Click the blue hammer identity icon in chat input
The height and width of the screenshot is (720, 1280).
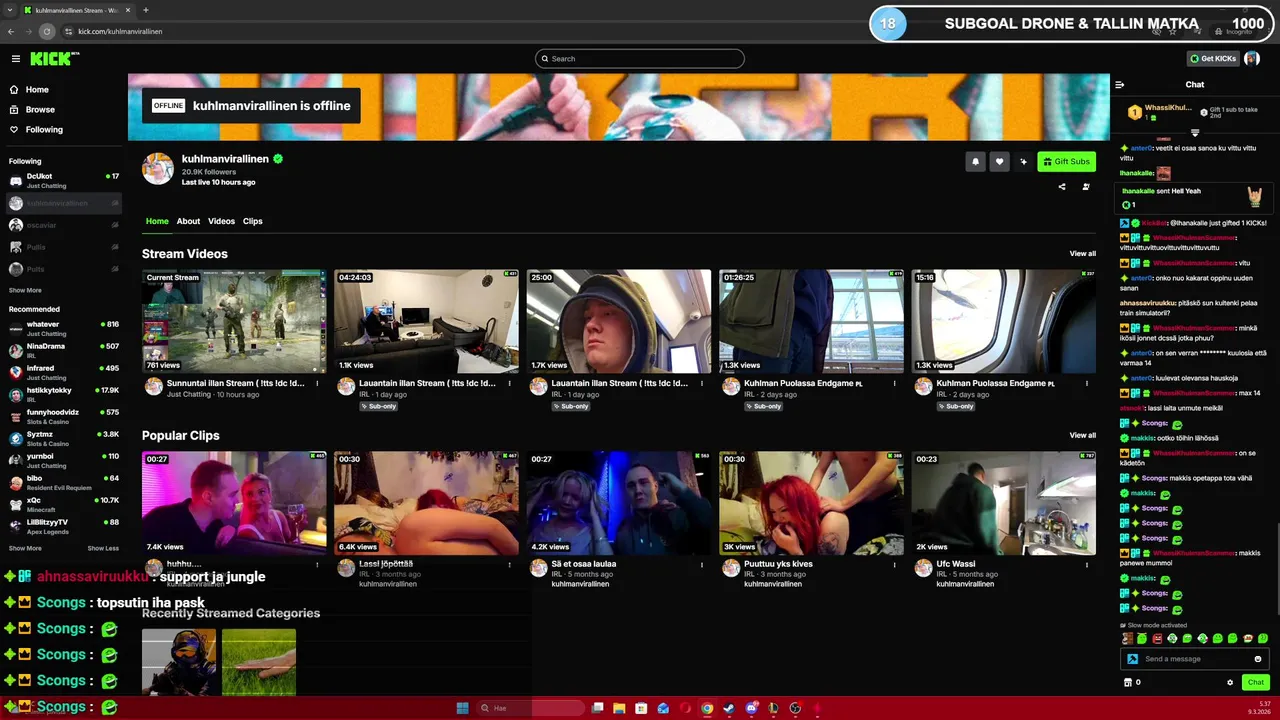tap(1132, 659)
